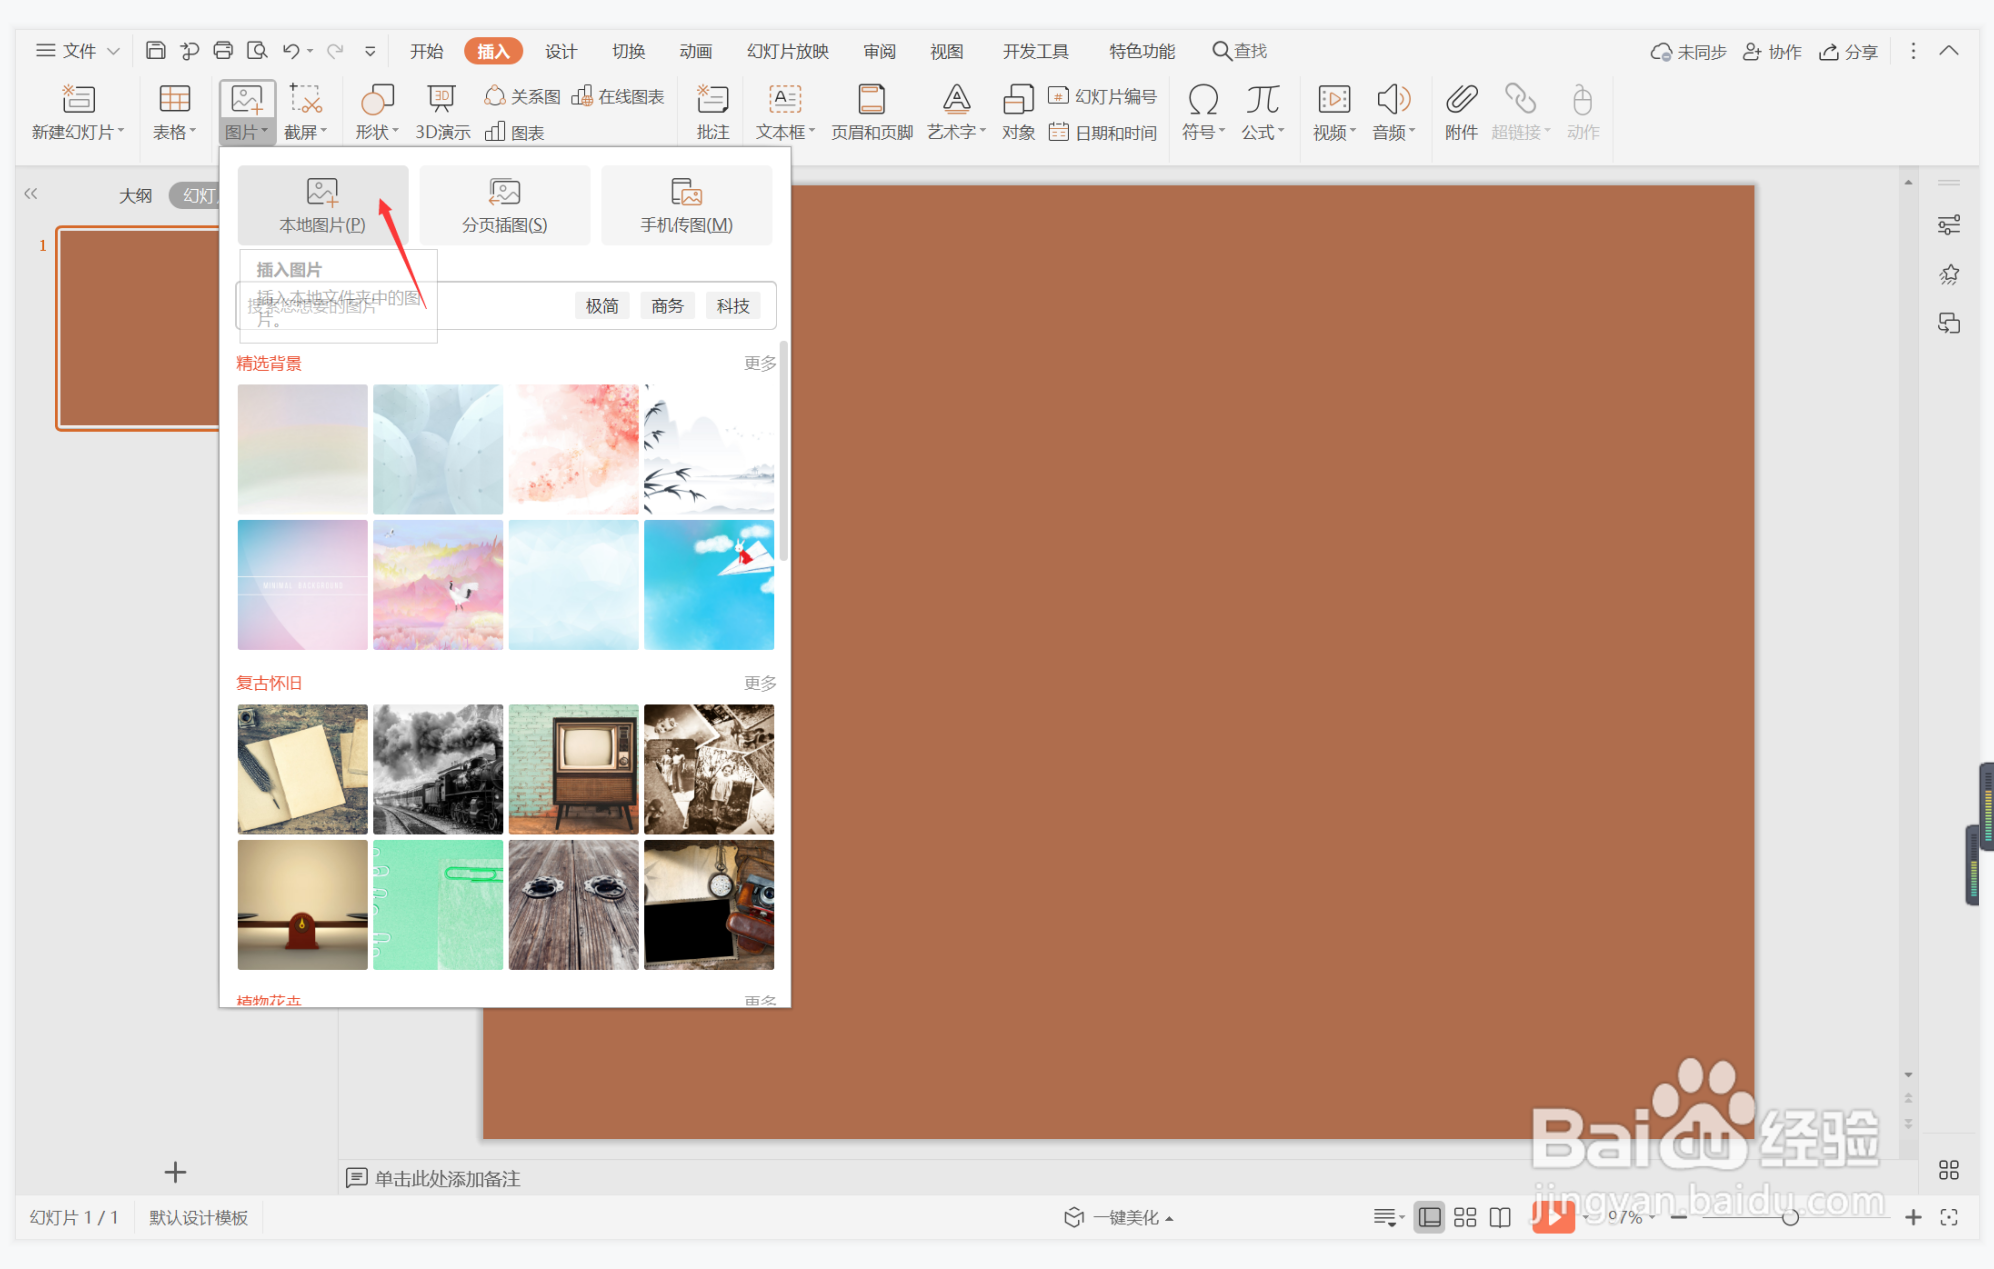Click the 艺术字 WordArt icon
The image size is (1994, 1269).
coord(956,99)
